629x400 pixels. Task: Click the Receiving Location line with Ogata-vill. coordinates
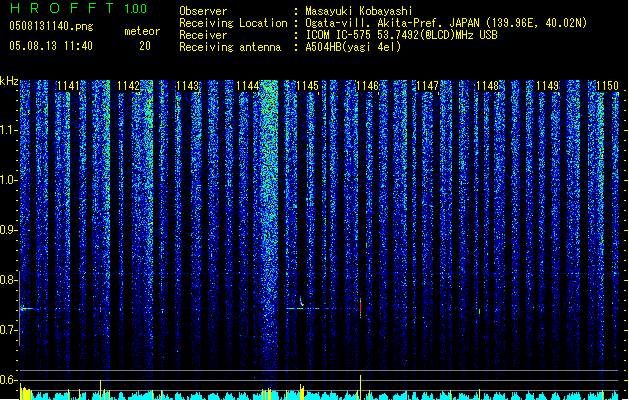383,23
